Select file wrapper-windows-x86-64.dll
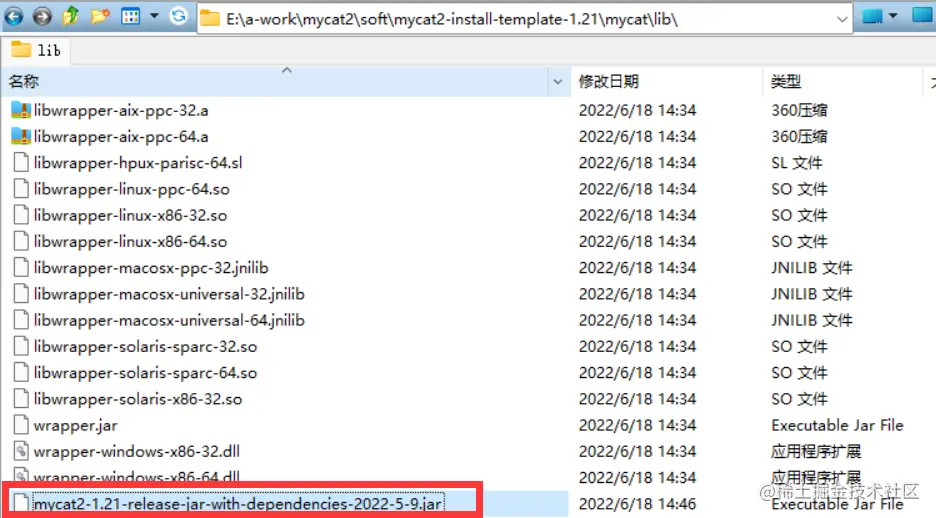The height and width of the screenshot is (518, 936). (137, 477)
